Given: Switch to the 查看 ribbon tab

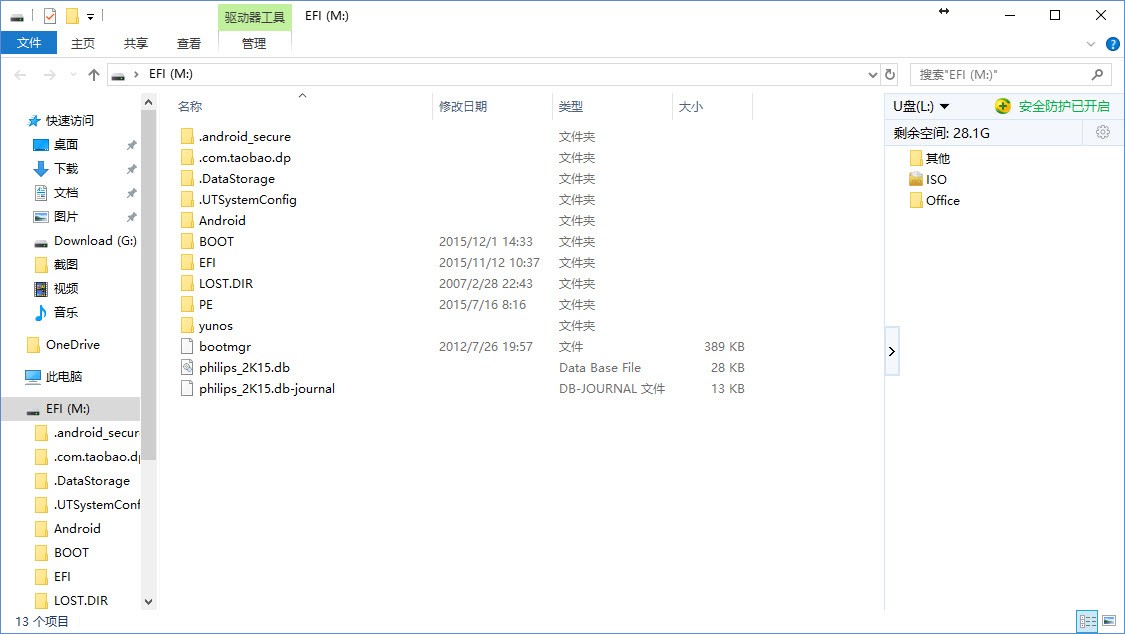Looking at the screenshot, I should point(189,43).
